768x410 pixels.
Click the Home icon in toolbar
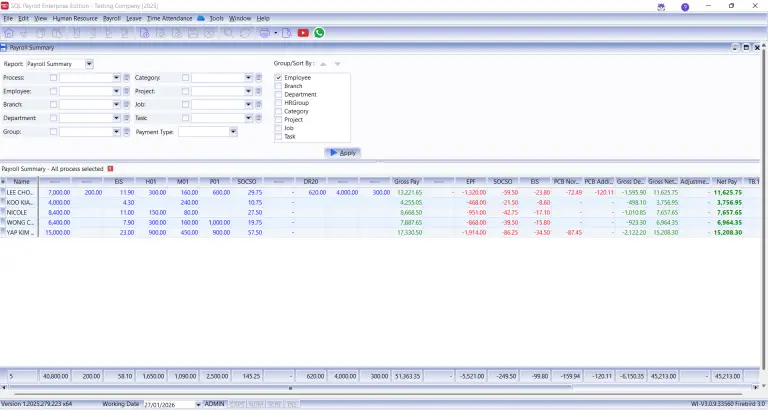[9, 33]
